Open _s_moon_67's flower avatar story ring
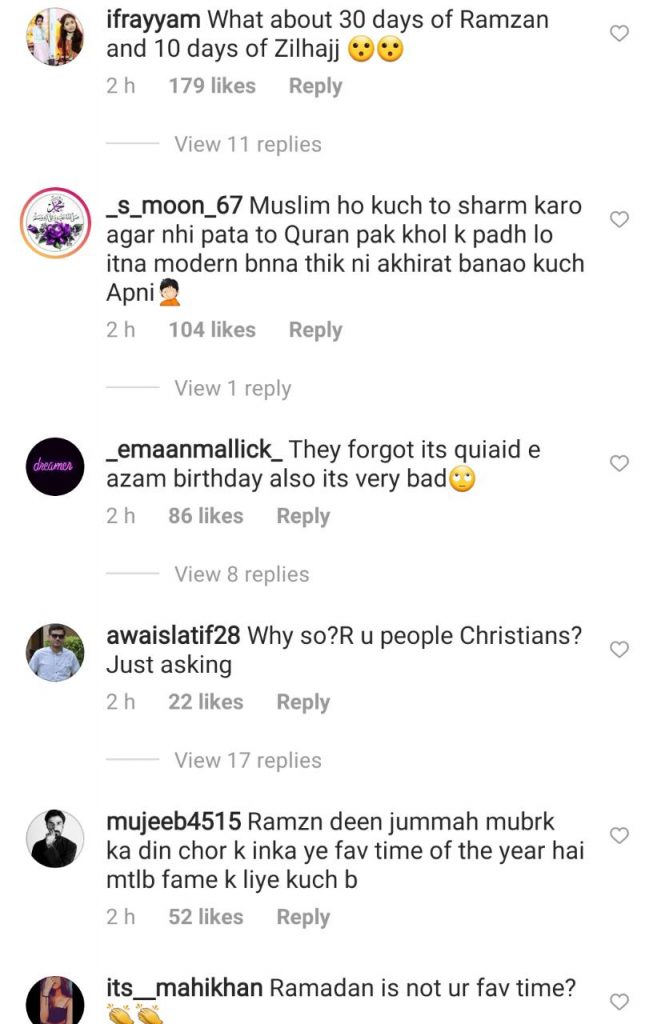665x1024 pixels. point(56,222)
